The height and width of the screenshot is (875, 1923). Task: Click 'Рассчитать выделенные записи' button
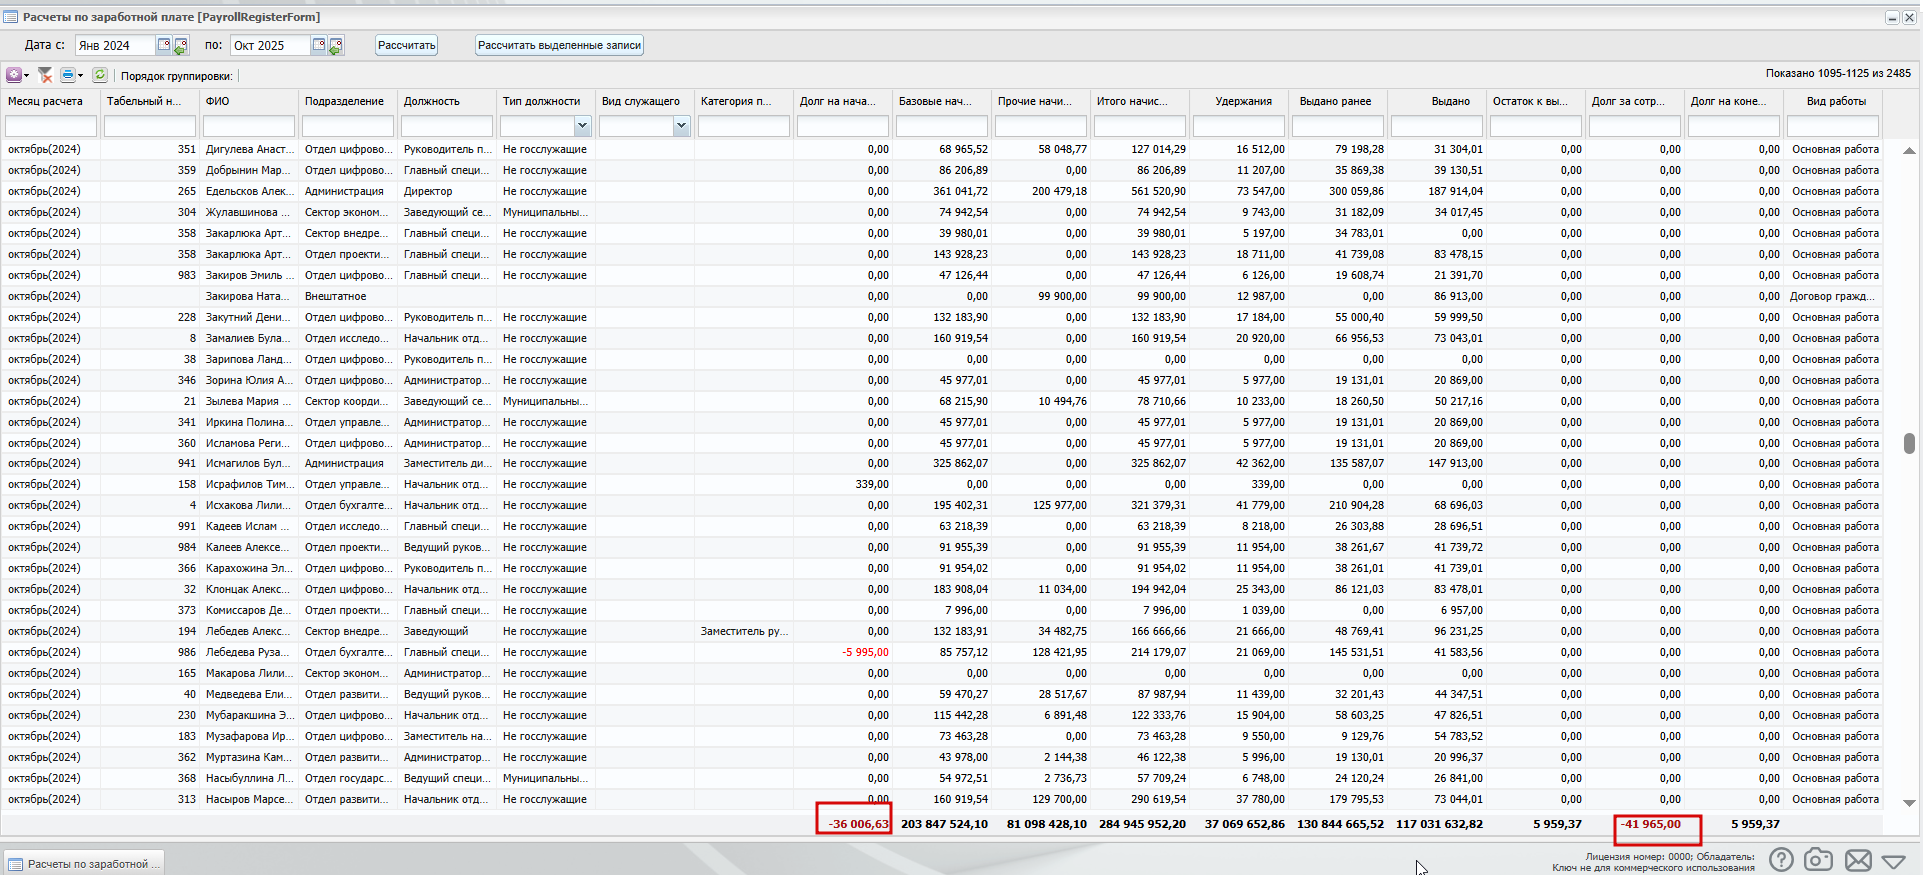tap(559, 45)
